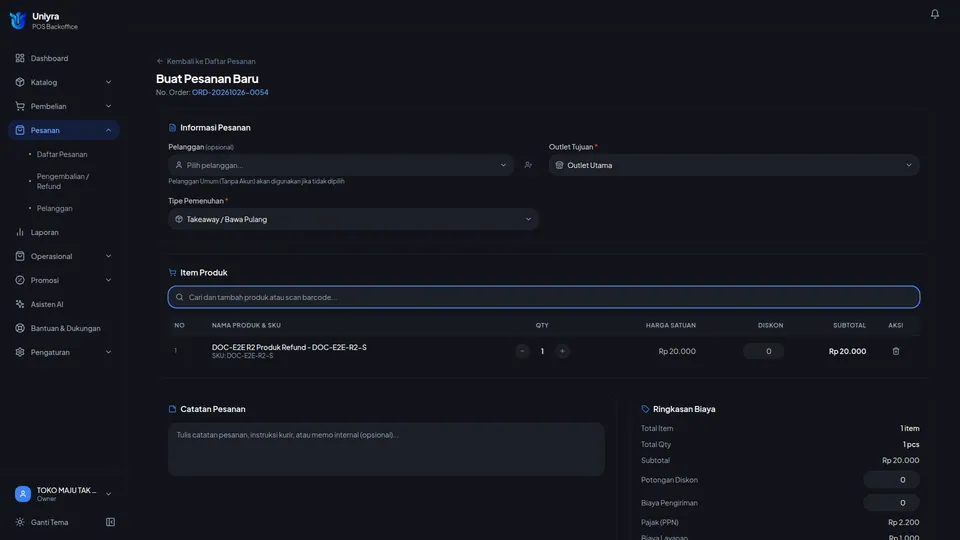Go to Dashboard menu item
The width and height of the screenshot is (960, 540).
tap(64, 58)
